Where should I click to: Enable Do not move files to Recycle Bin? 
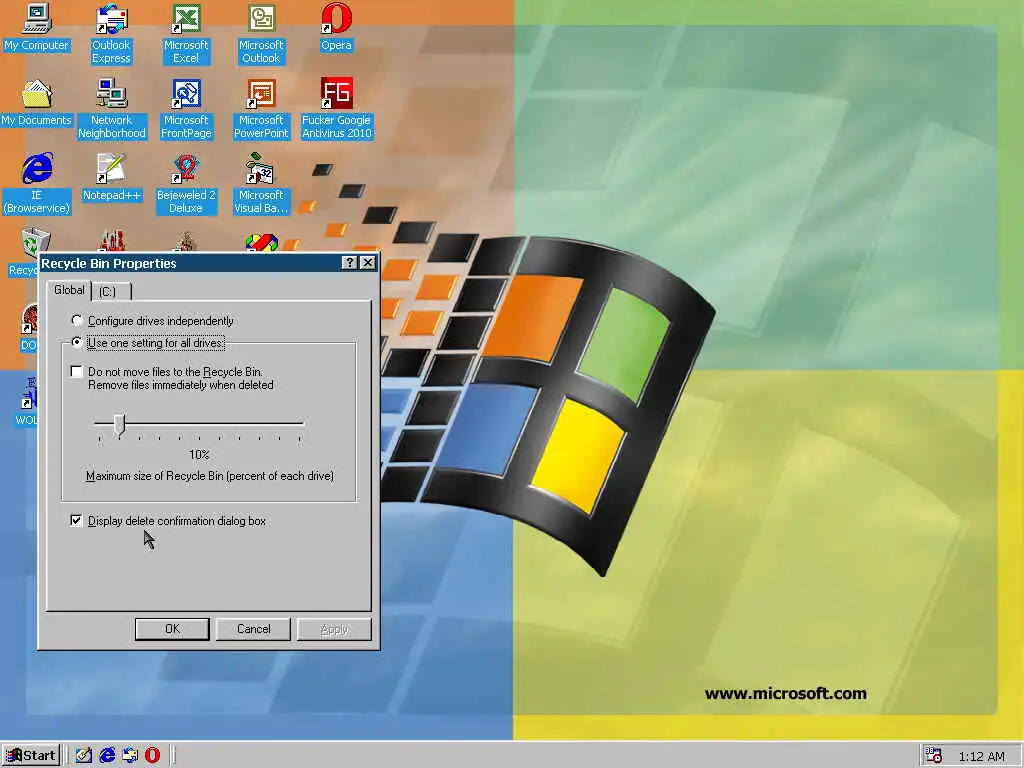pos(76,372)
